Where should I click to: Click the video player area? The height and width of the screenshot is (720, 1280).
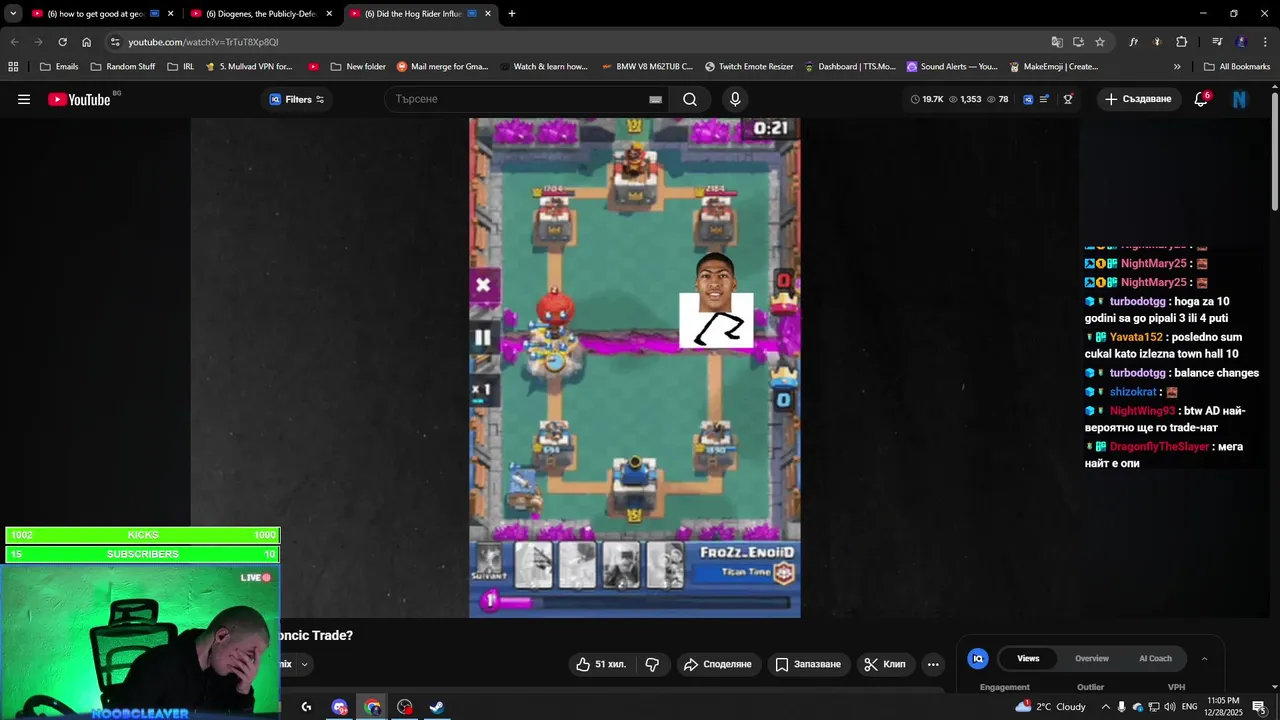coord(635,367)
